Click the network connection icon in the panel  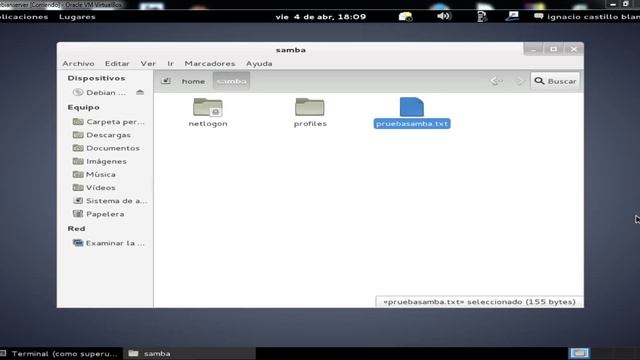[511, 16]
